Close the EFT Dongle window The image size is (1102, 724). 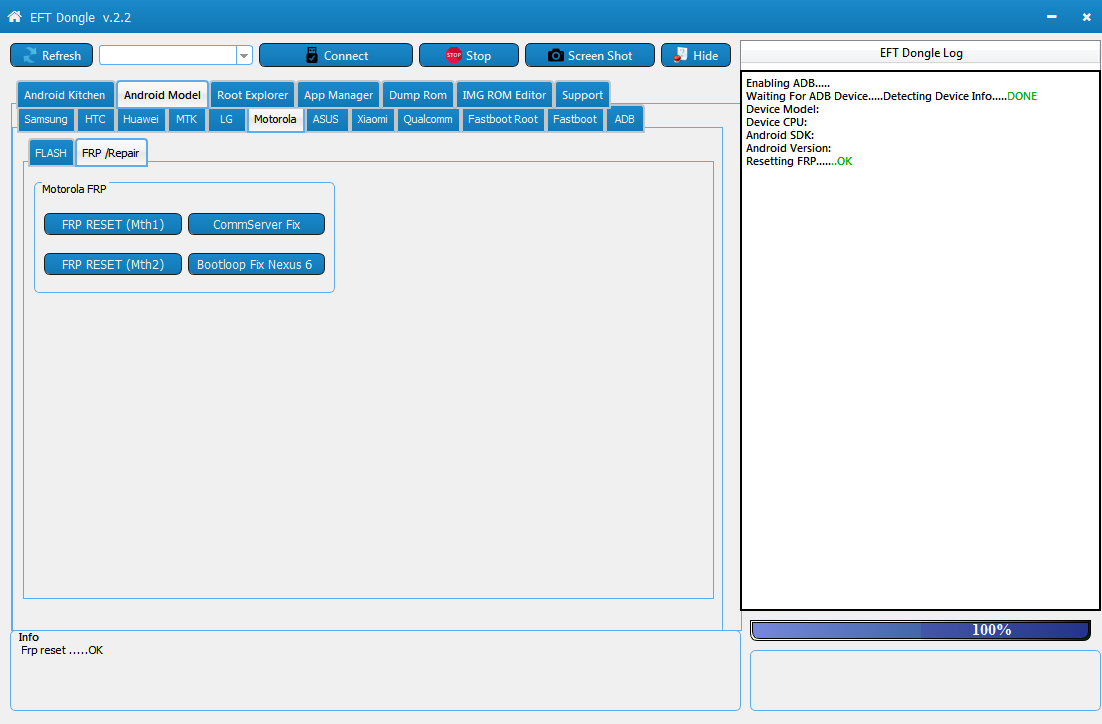click(1087, 17)
